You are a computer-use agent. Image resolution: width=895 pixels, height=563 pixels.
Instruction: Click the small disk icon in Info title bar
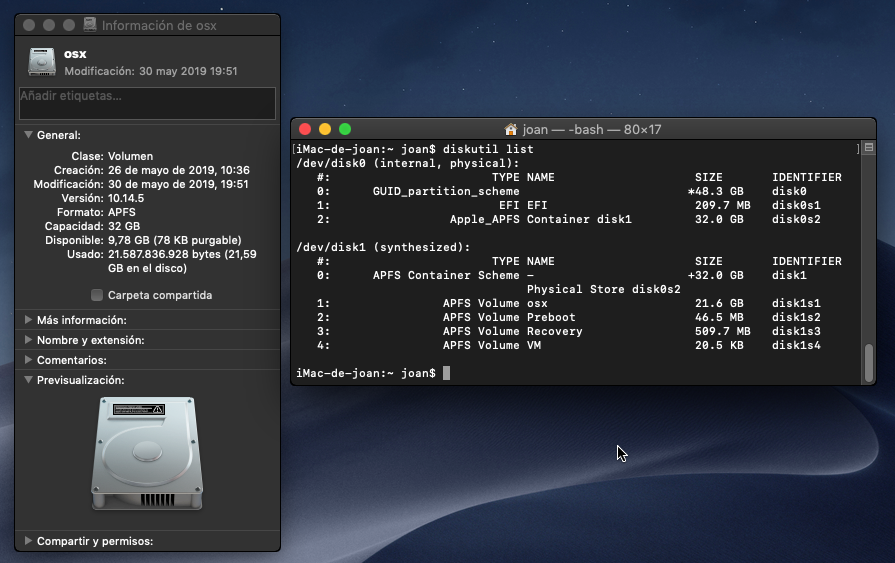pos(90,25)
